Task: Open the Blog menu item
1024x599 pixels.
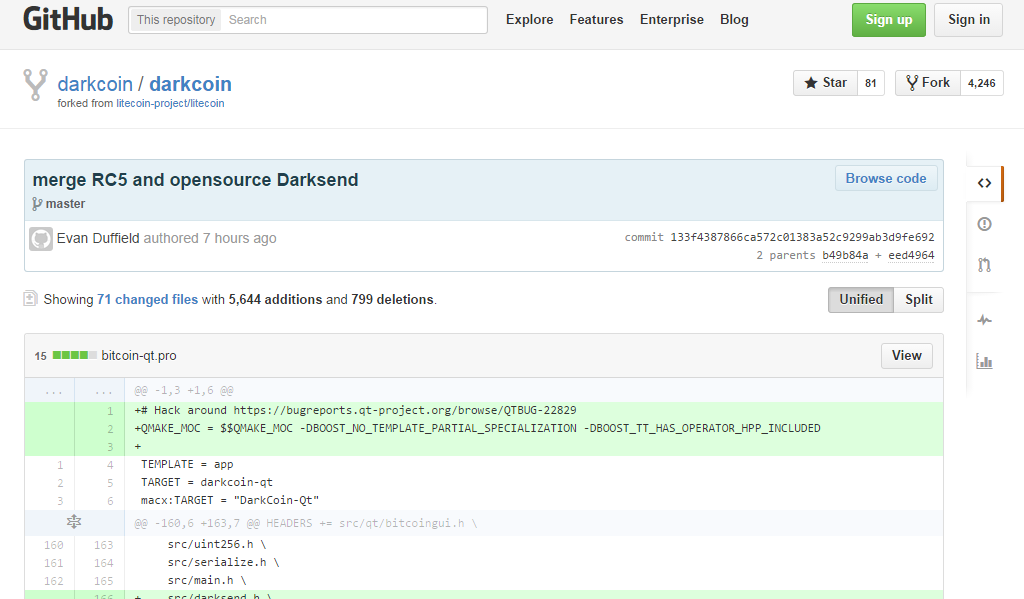Action: click(734, 20)
